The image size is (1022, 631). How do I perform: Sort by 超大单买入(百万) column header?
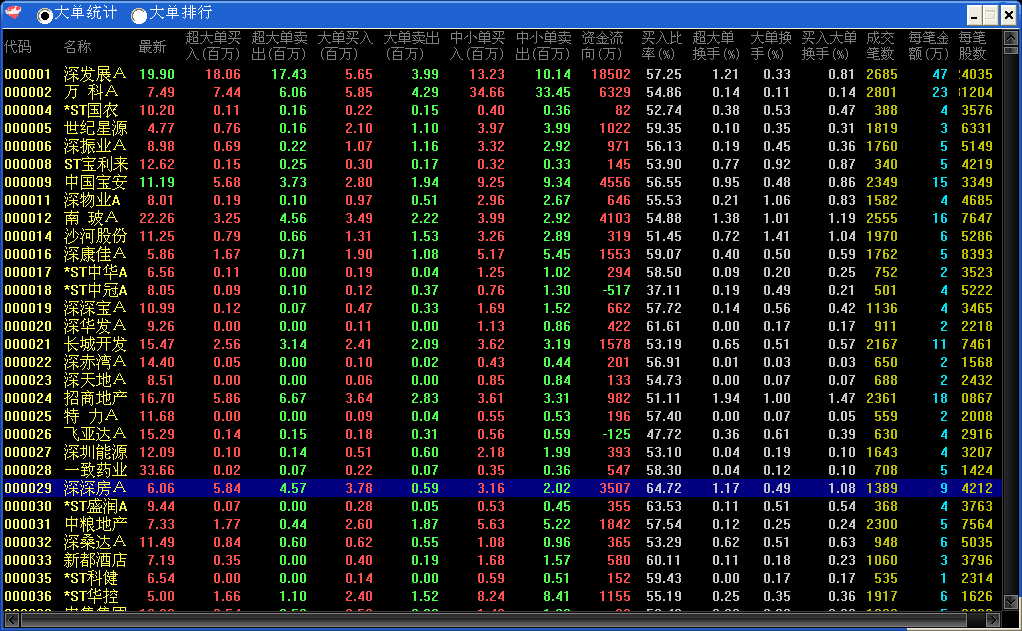213,46
